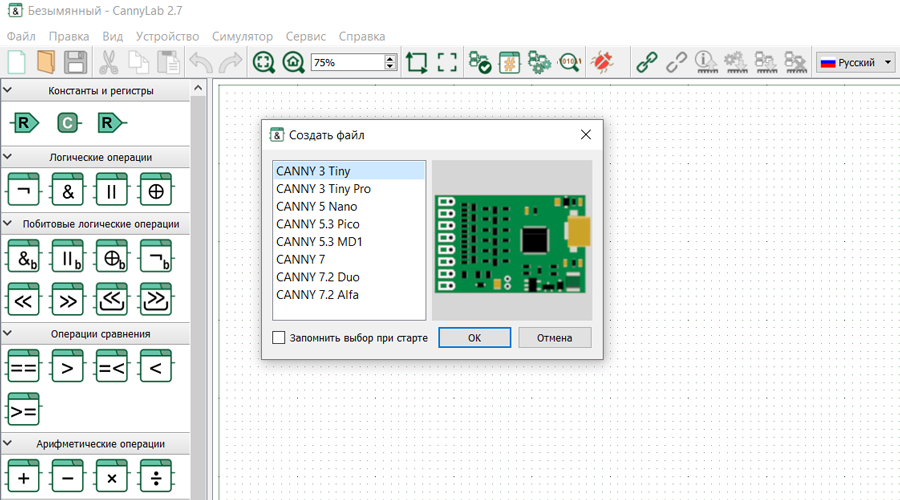Select the logical OR (||) block
Viewport: 900px width, 500px height.
tap(111, 189)
